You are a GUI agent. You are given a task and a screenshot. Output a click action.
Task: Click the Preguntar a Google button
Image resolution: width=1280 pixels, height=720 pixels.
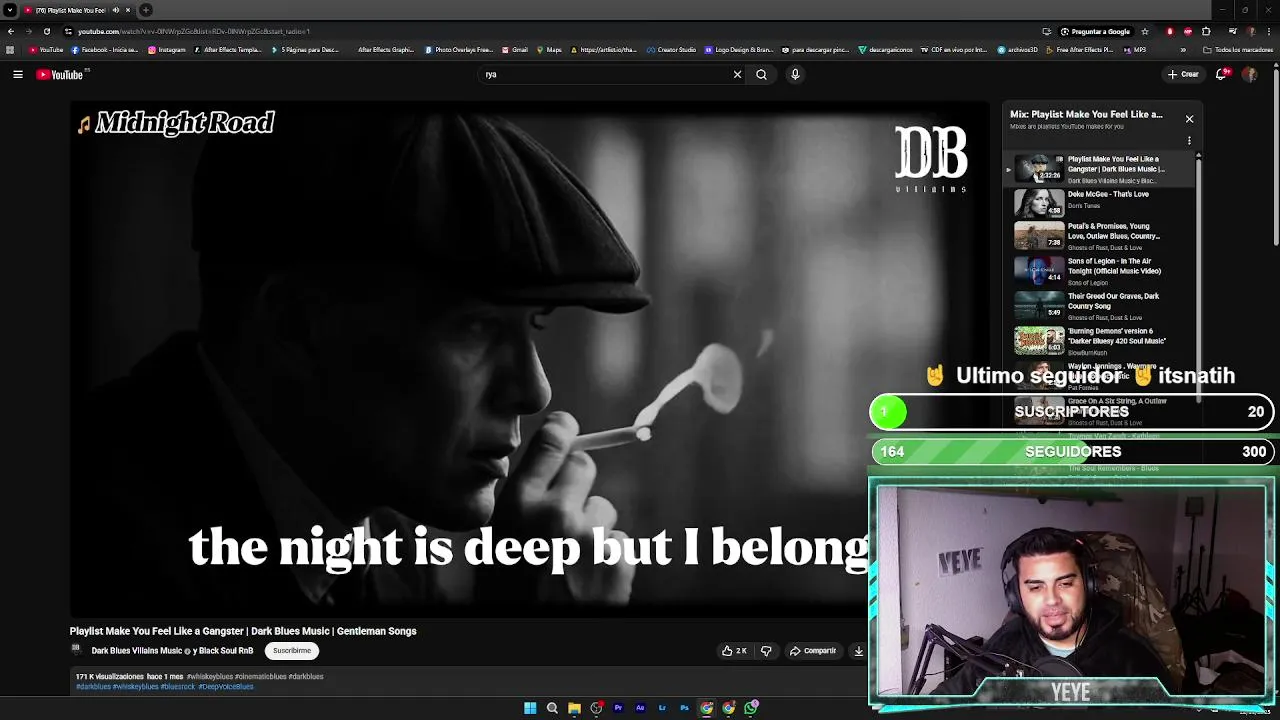click(x=1095, y=31)
